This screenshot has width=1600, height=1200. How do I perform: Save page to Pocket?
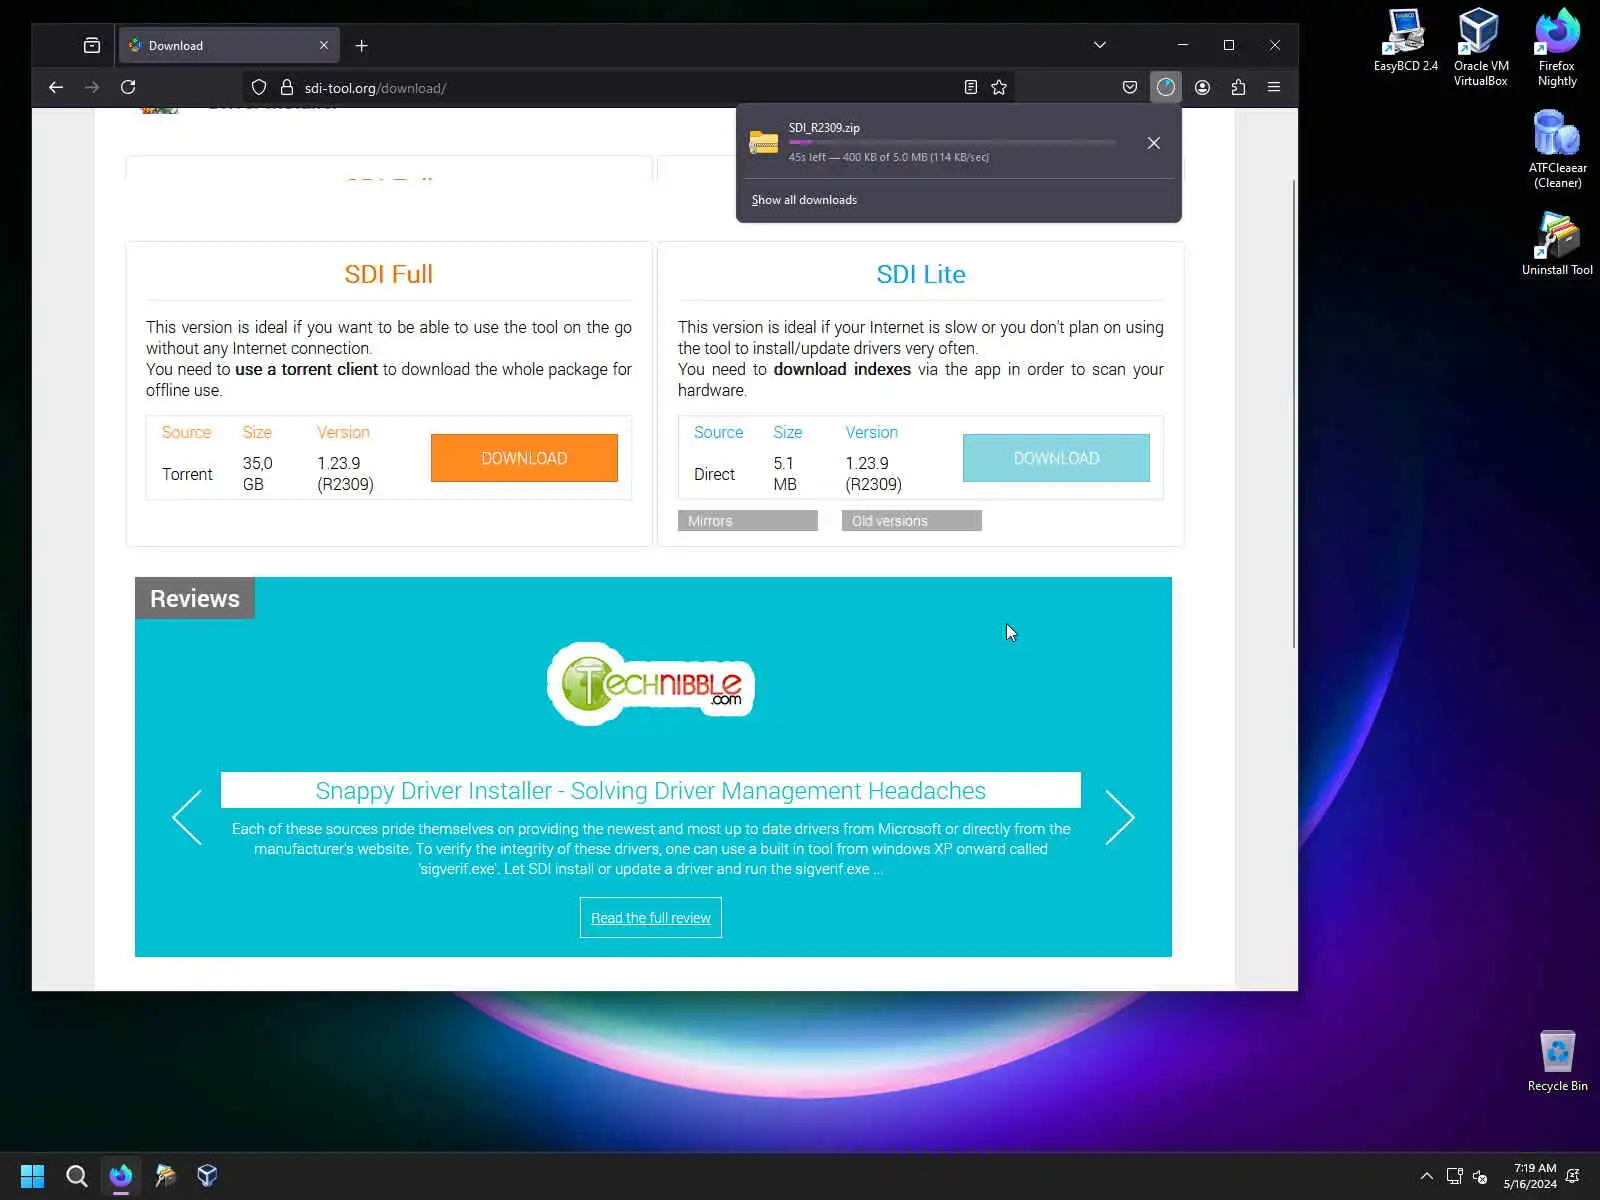(x=1130, y=87)
